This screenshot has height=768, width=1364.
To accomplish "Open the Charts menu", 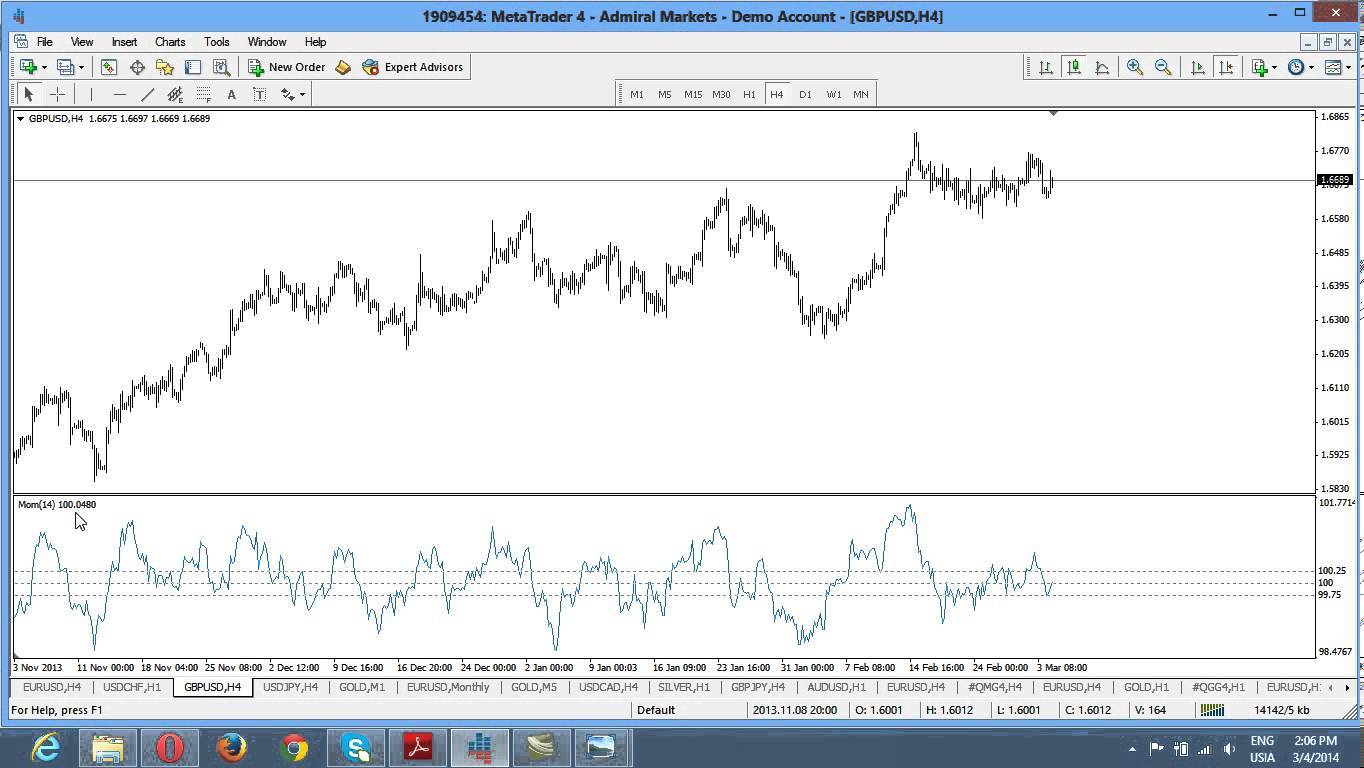I will (x=170, y=42).
